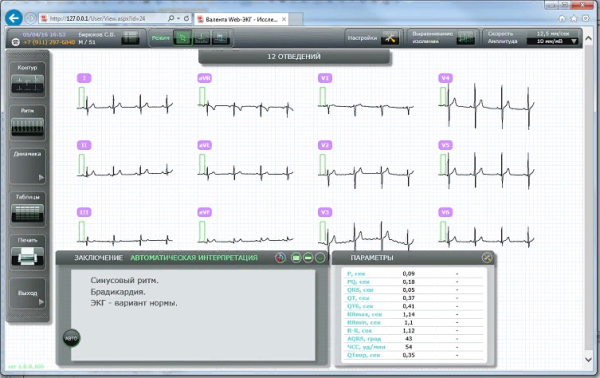Expand the Выход sidebar menu
This screenshot has width=600, height=378.
(x=27, y=293)
